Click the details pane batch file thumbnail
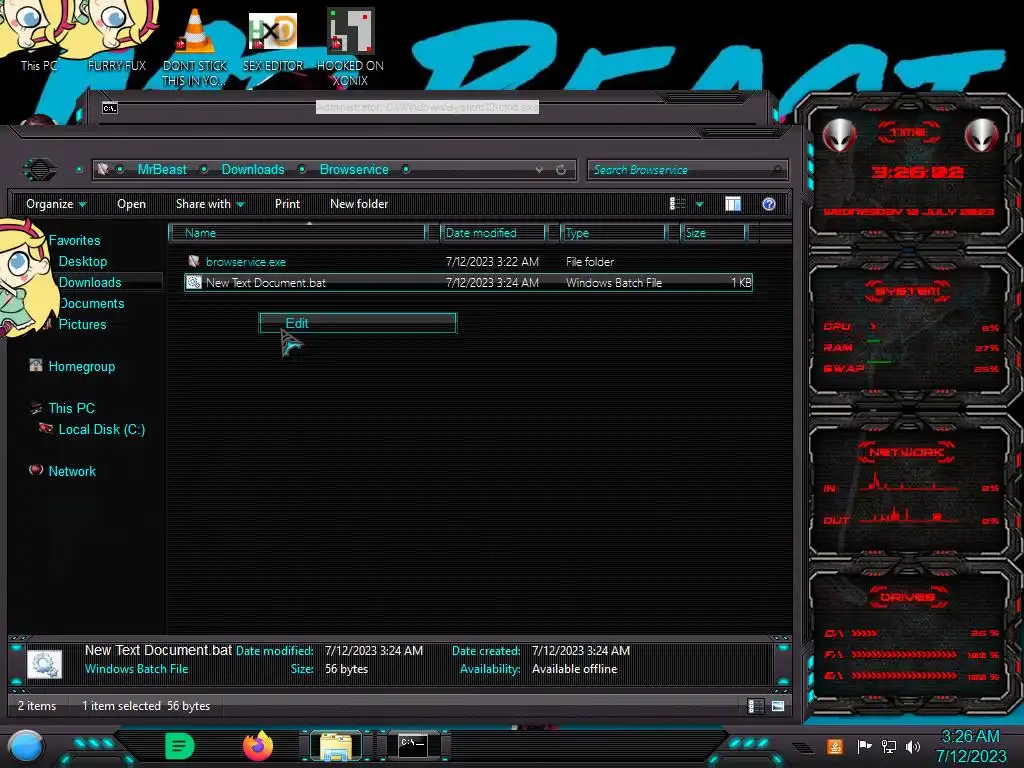1024x768 pixels. point(44,665)
